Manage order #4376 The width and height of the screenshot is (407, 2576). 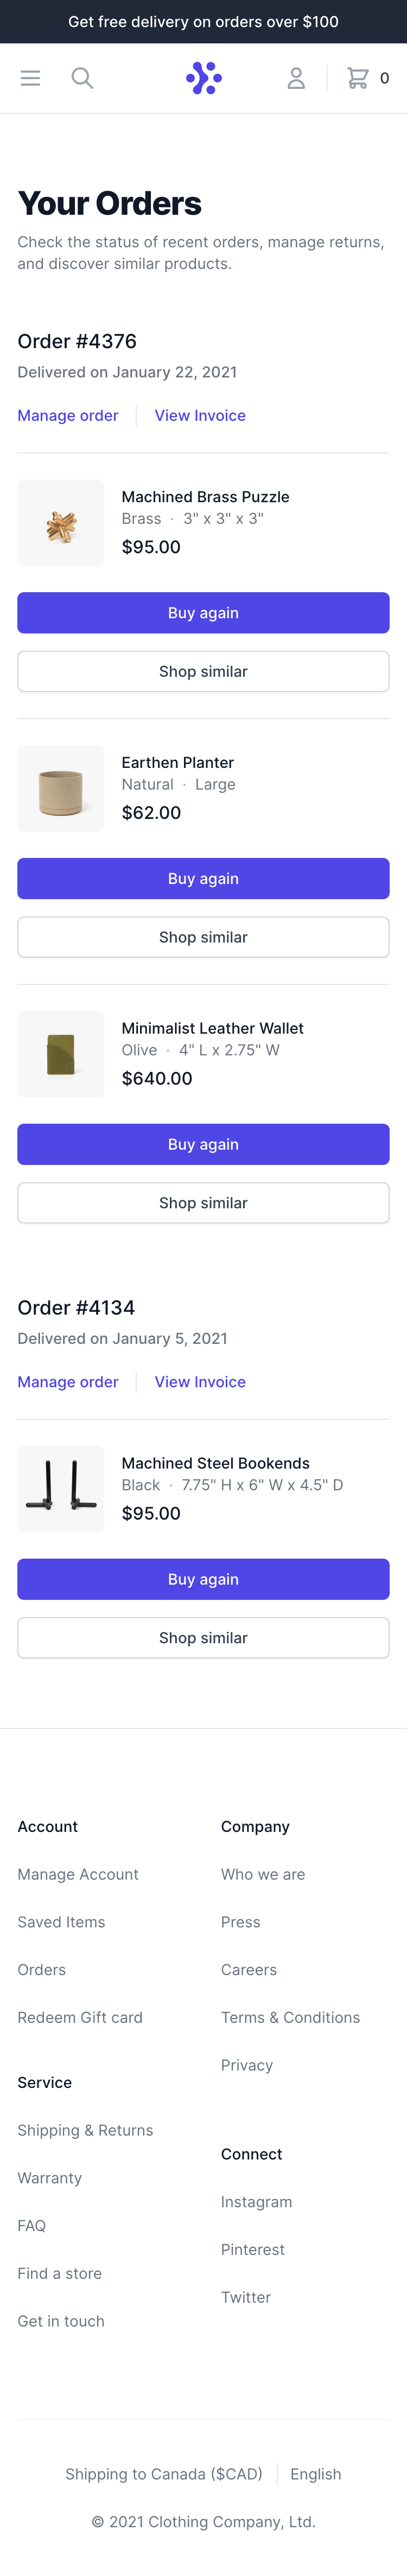(68, 415)
